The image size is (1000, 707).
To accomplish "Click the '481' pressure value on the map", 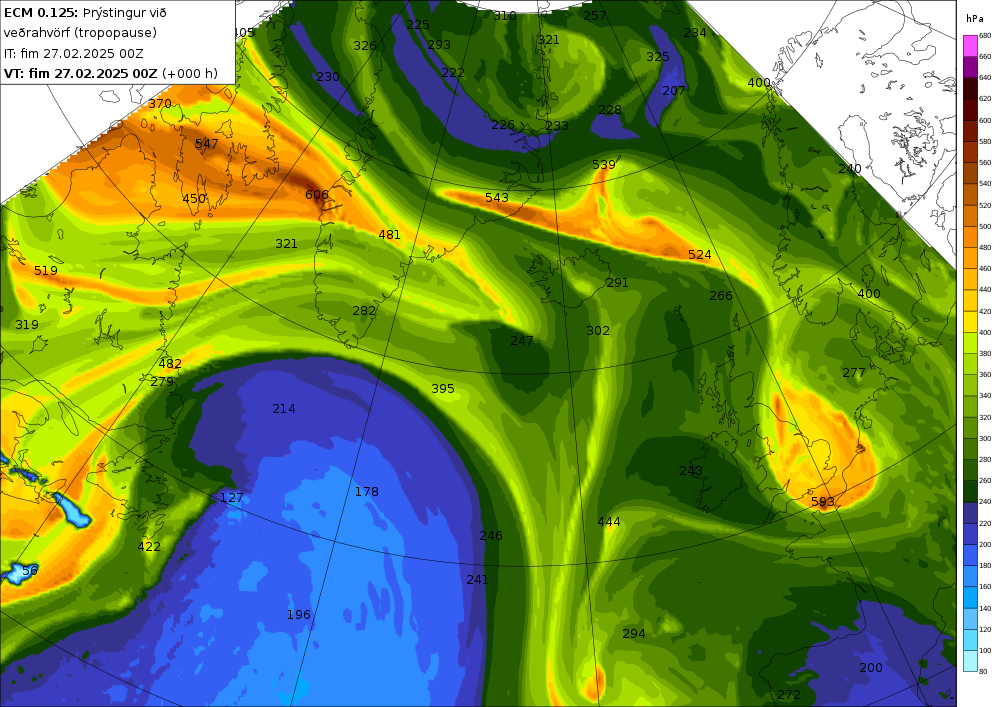I will [390, 235].
